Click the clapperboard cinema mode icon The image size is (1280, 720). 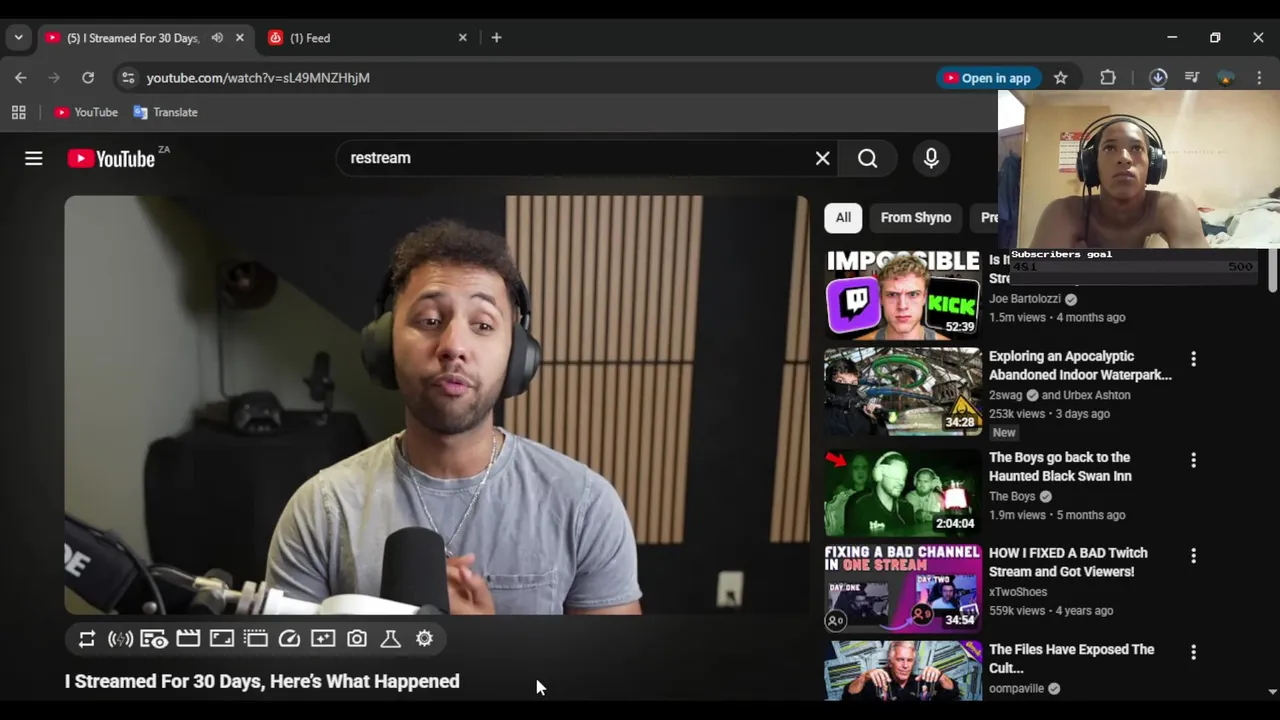pyautogui.click(x=188, y=639)
